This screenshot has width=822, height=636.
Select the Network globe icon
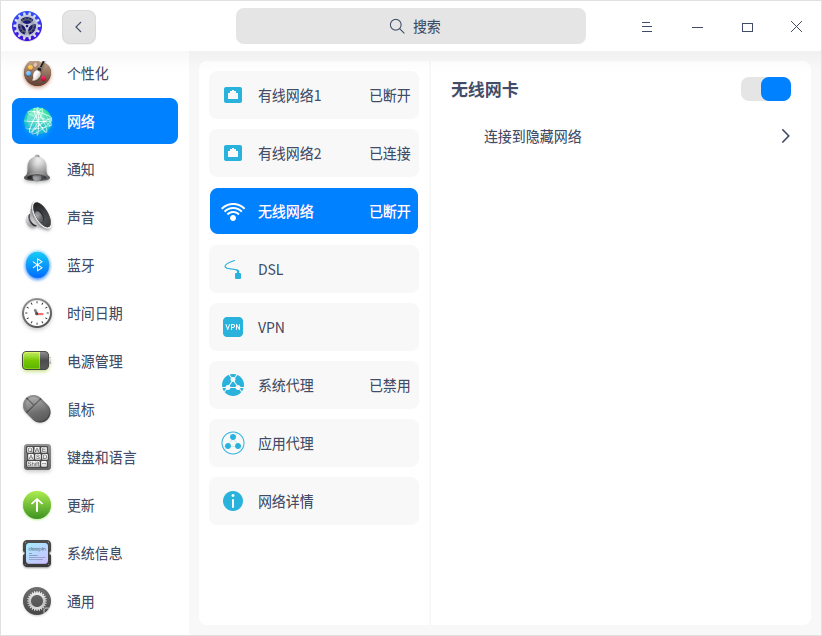point(38,121)
